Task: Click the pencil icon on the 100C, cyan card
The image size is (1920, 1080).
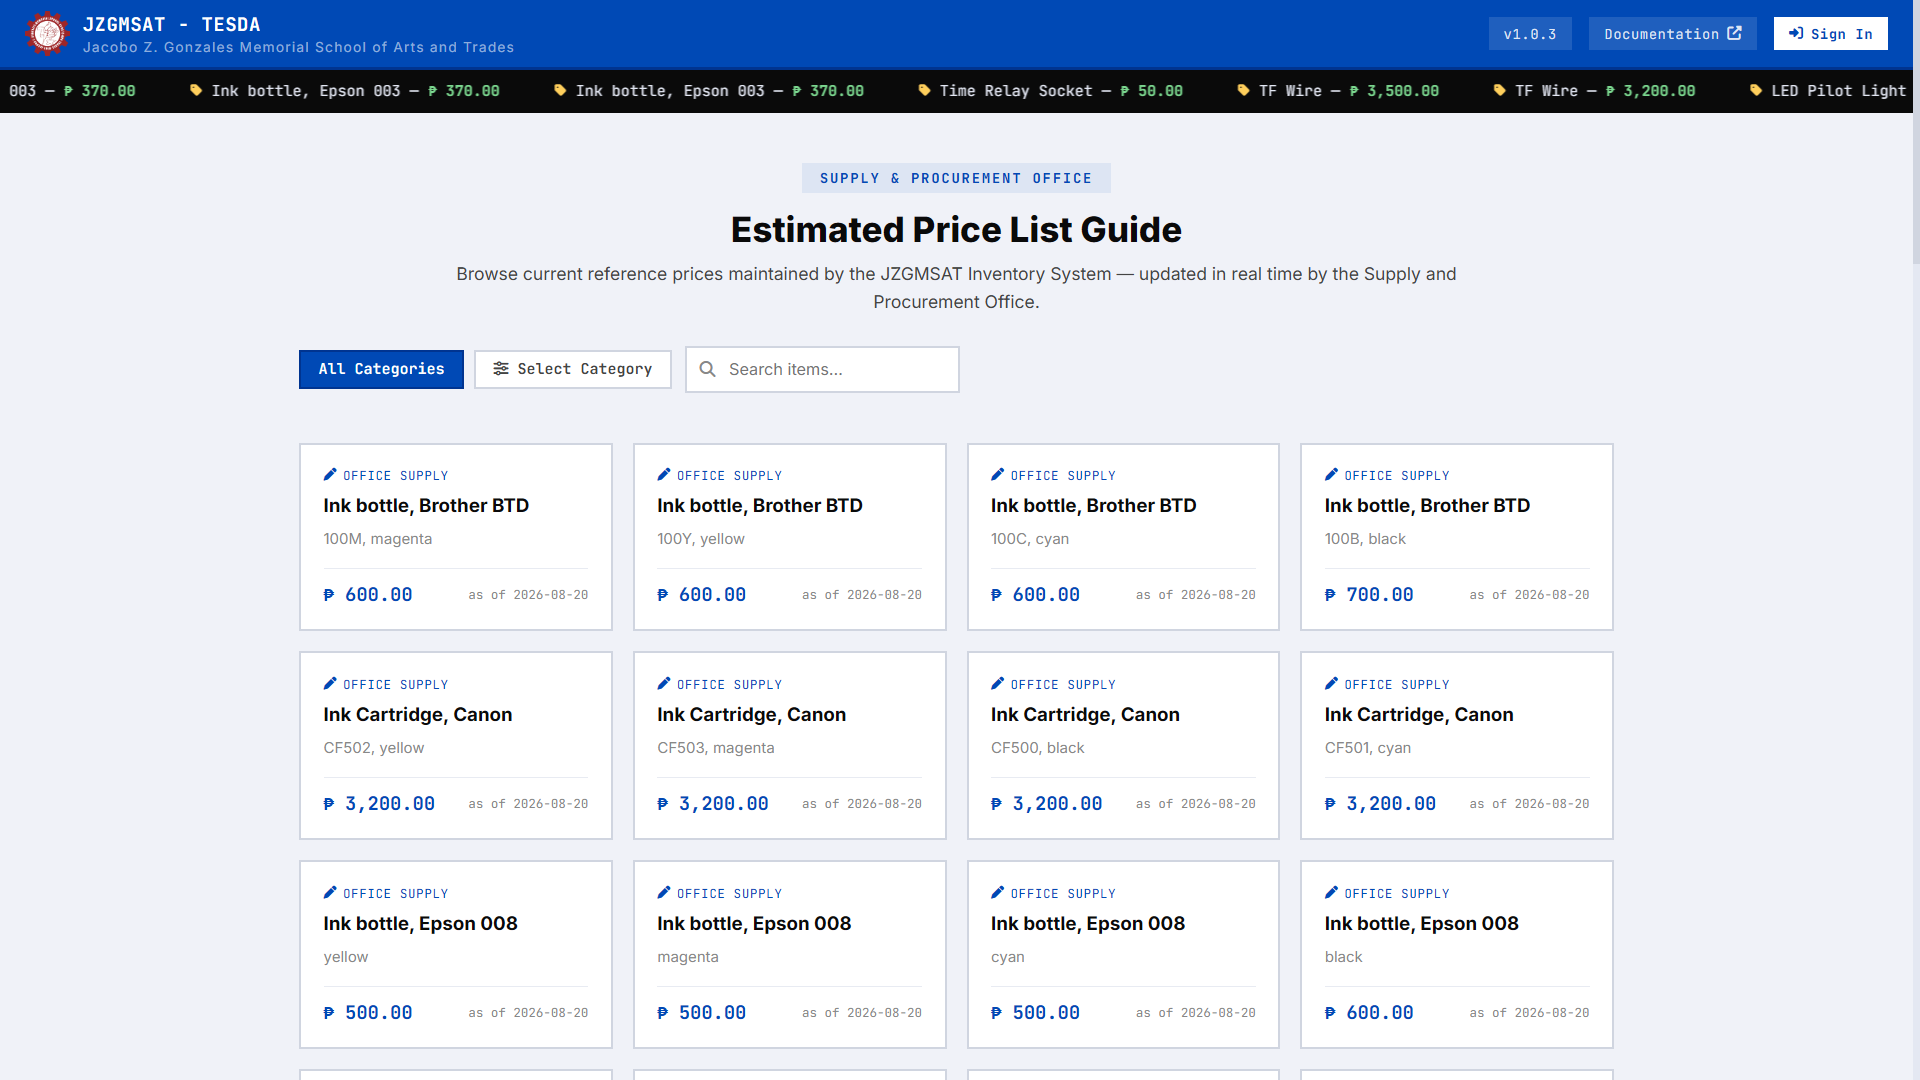Action: (997, 475)
